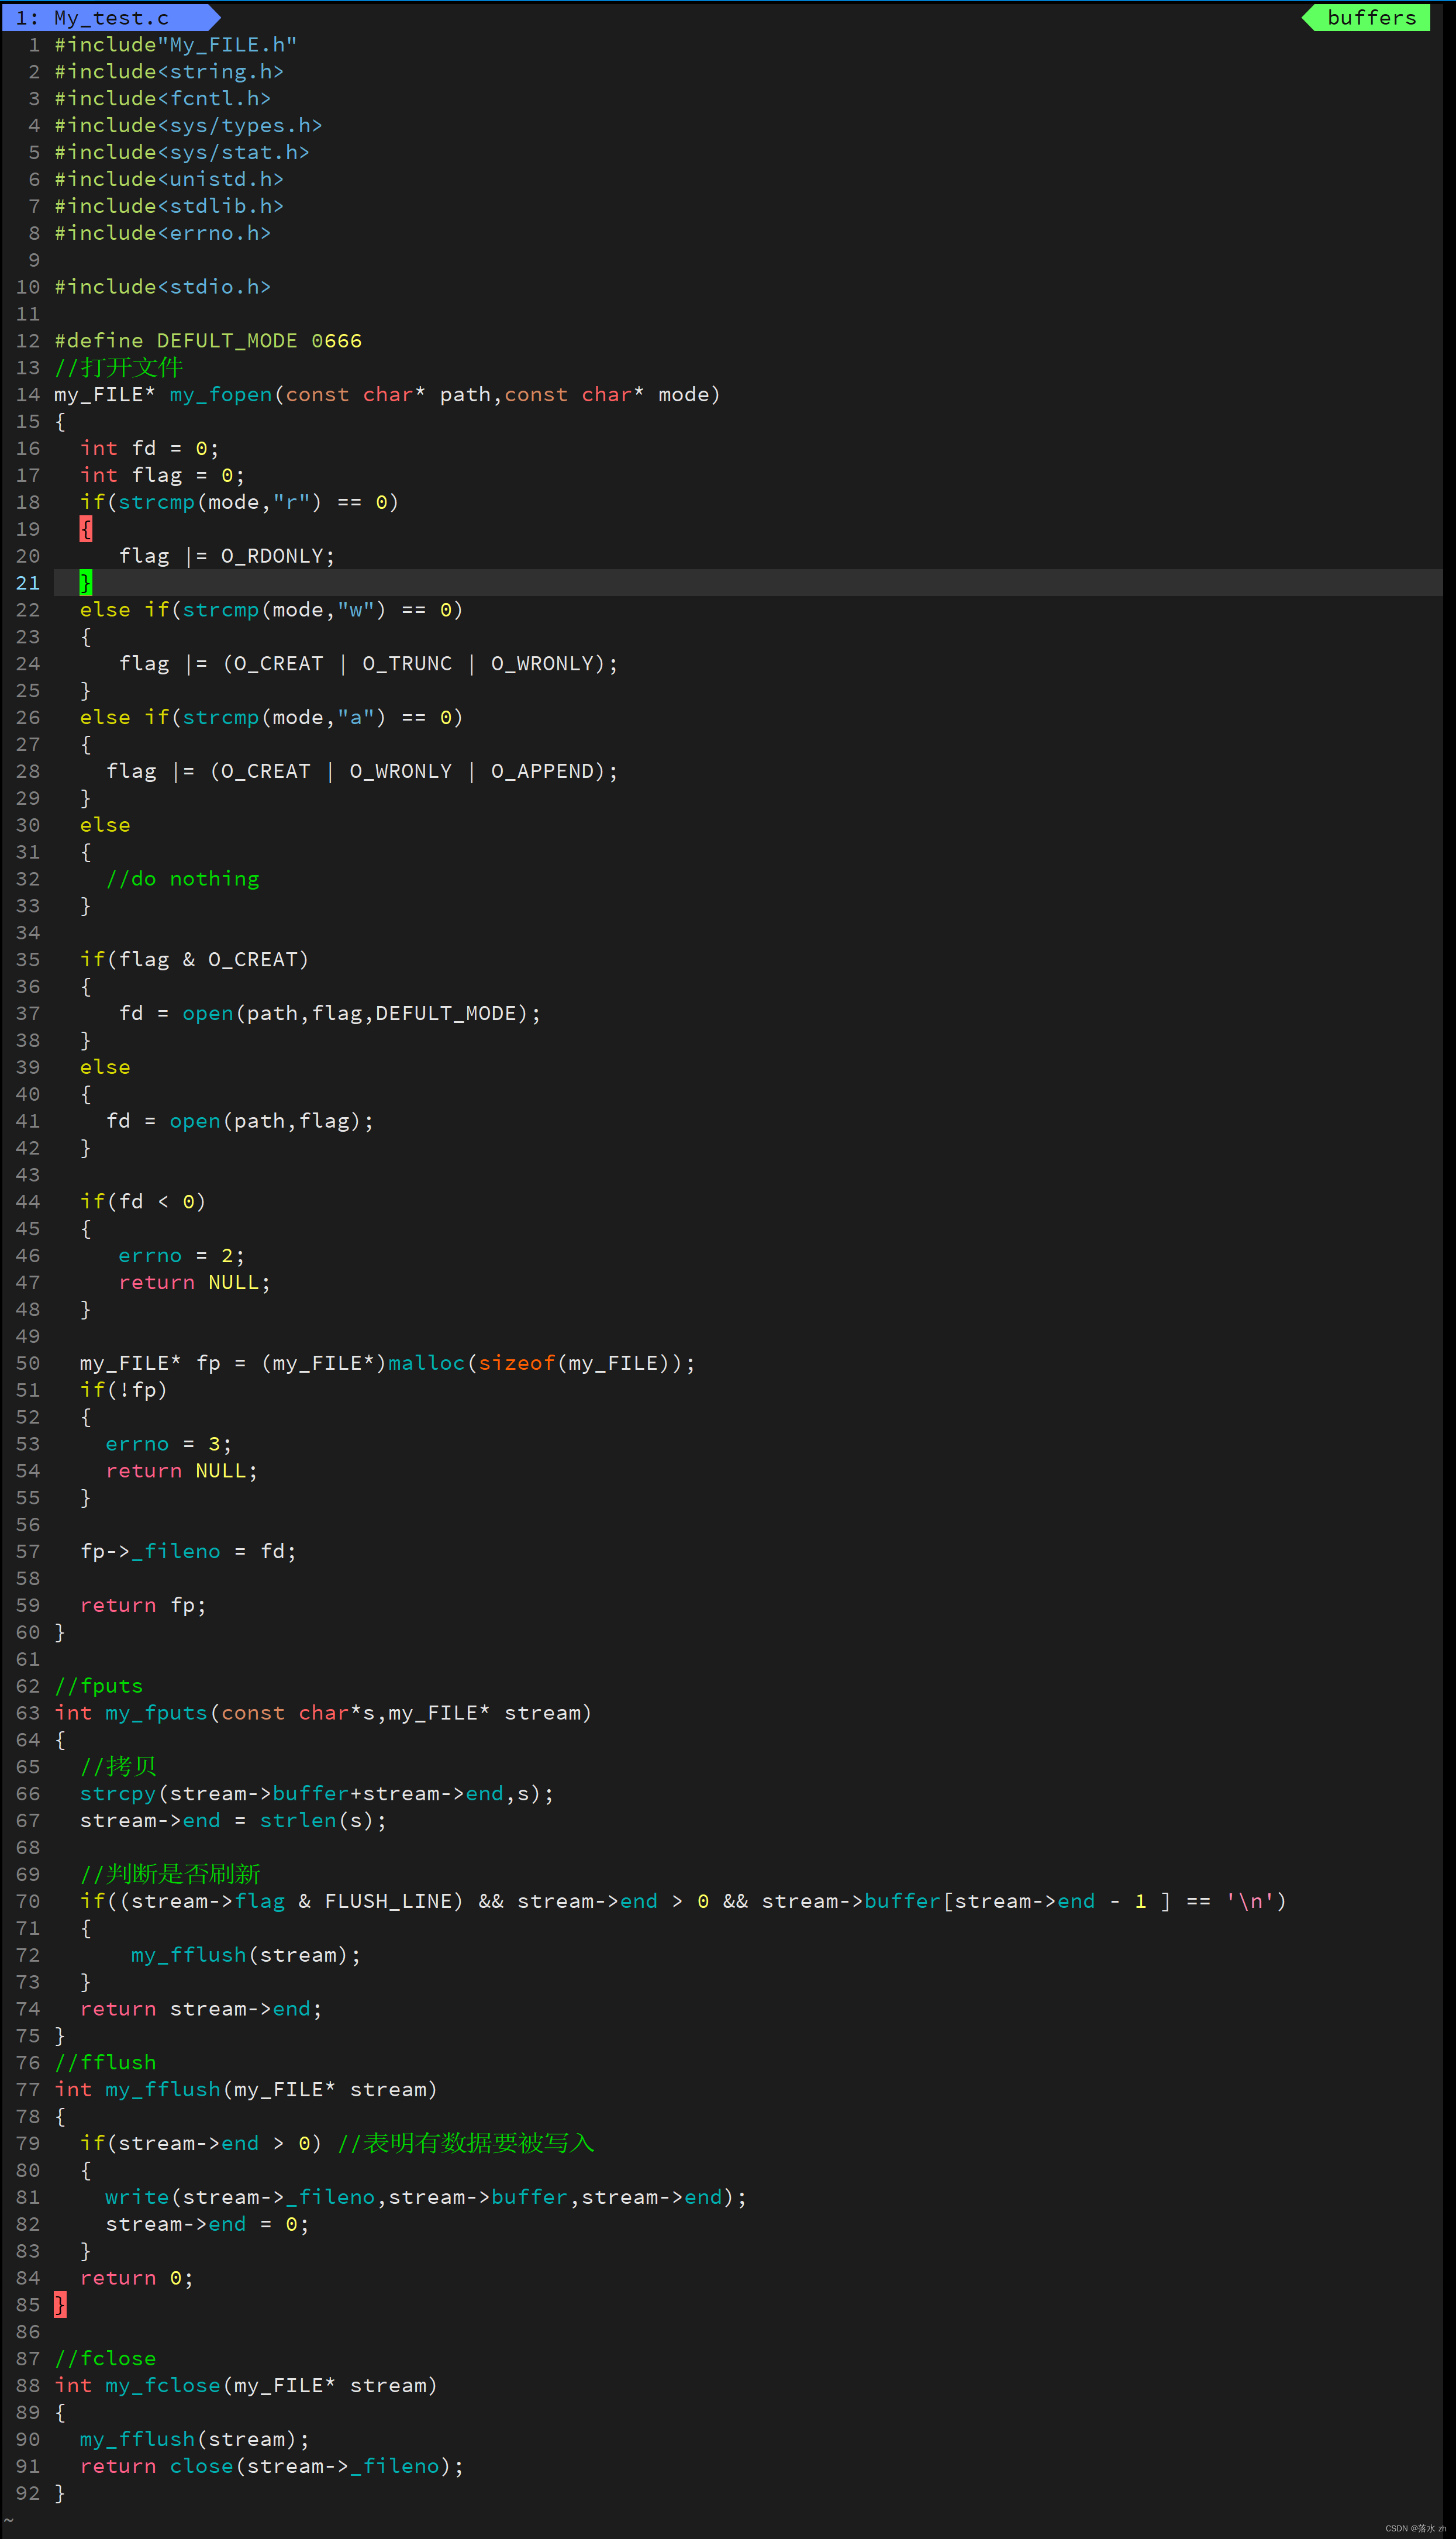1456x2539 pixels.
Task: Click 'errno = 2;' statement
Action: coord(182,1256)
